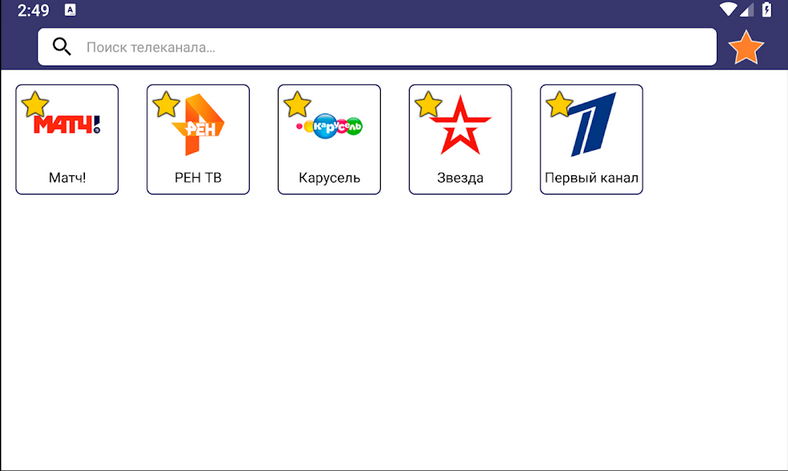The image size is (788, 471).
Task: Tap the battery status icon
Action: [x=767, y=9]
